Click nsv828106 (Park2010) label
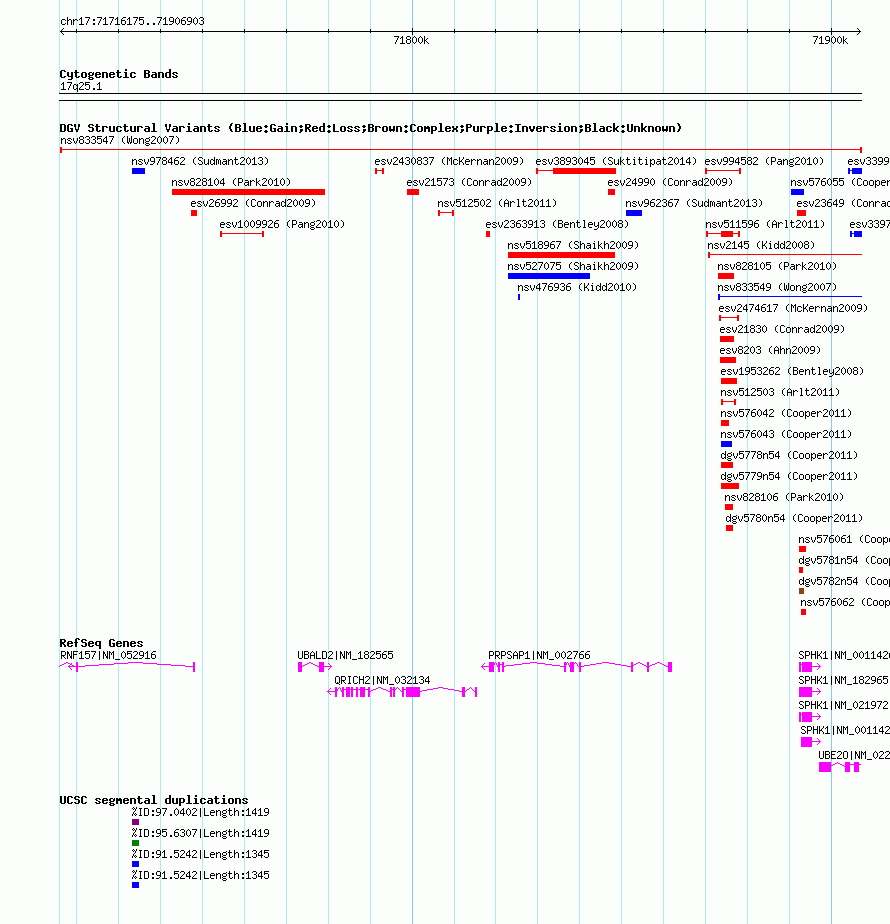890x924 pixels. pos(784,498)
